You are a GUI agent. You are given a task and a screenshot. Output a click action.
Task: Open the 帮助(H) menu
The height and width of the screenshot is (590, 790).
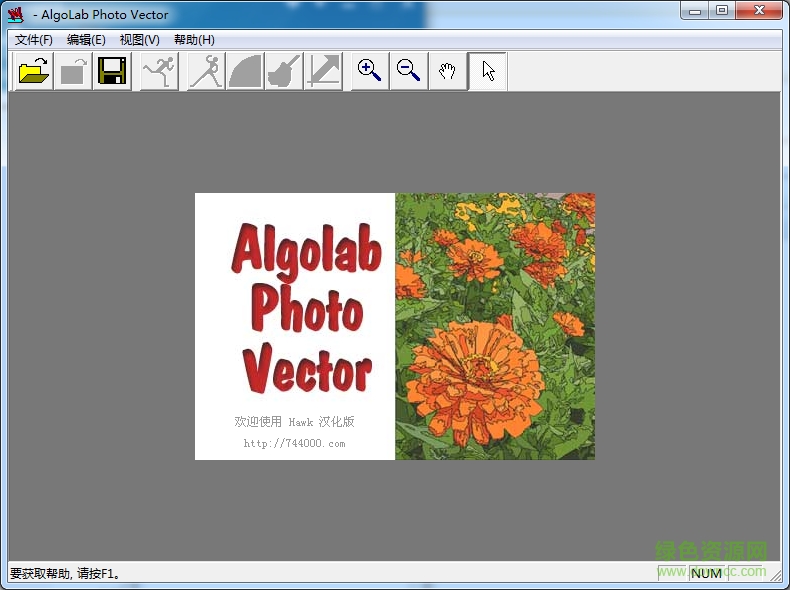(194, 40)
